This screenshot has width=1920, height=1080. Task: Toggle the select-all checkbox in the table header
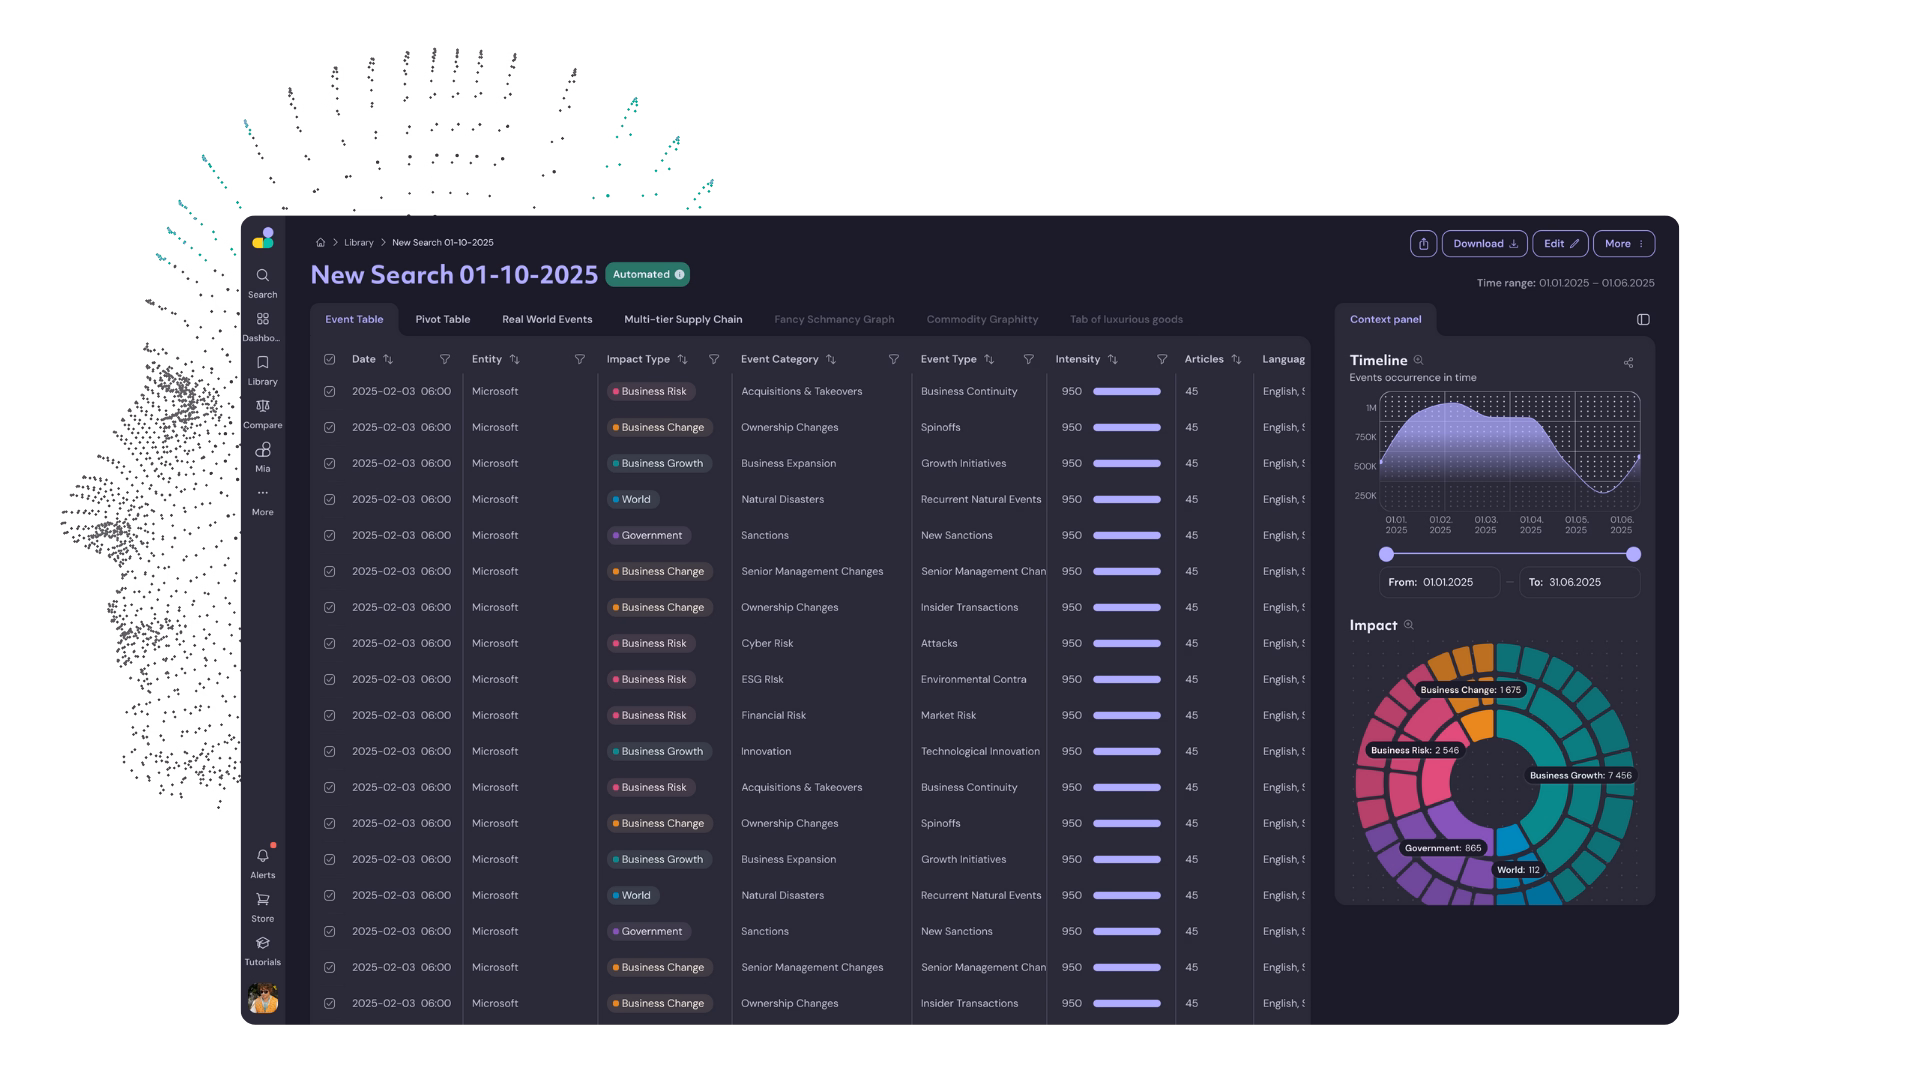330,359
